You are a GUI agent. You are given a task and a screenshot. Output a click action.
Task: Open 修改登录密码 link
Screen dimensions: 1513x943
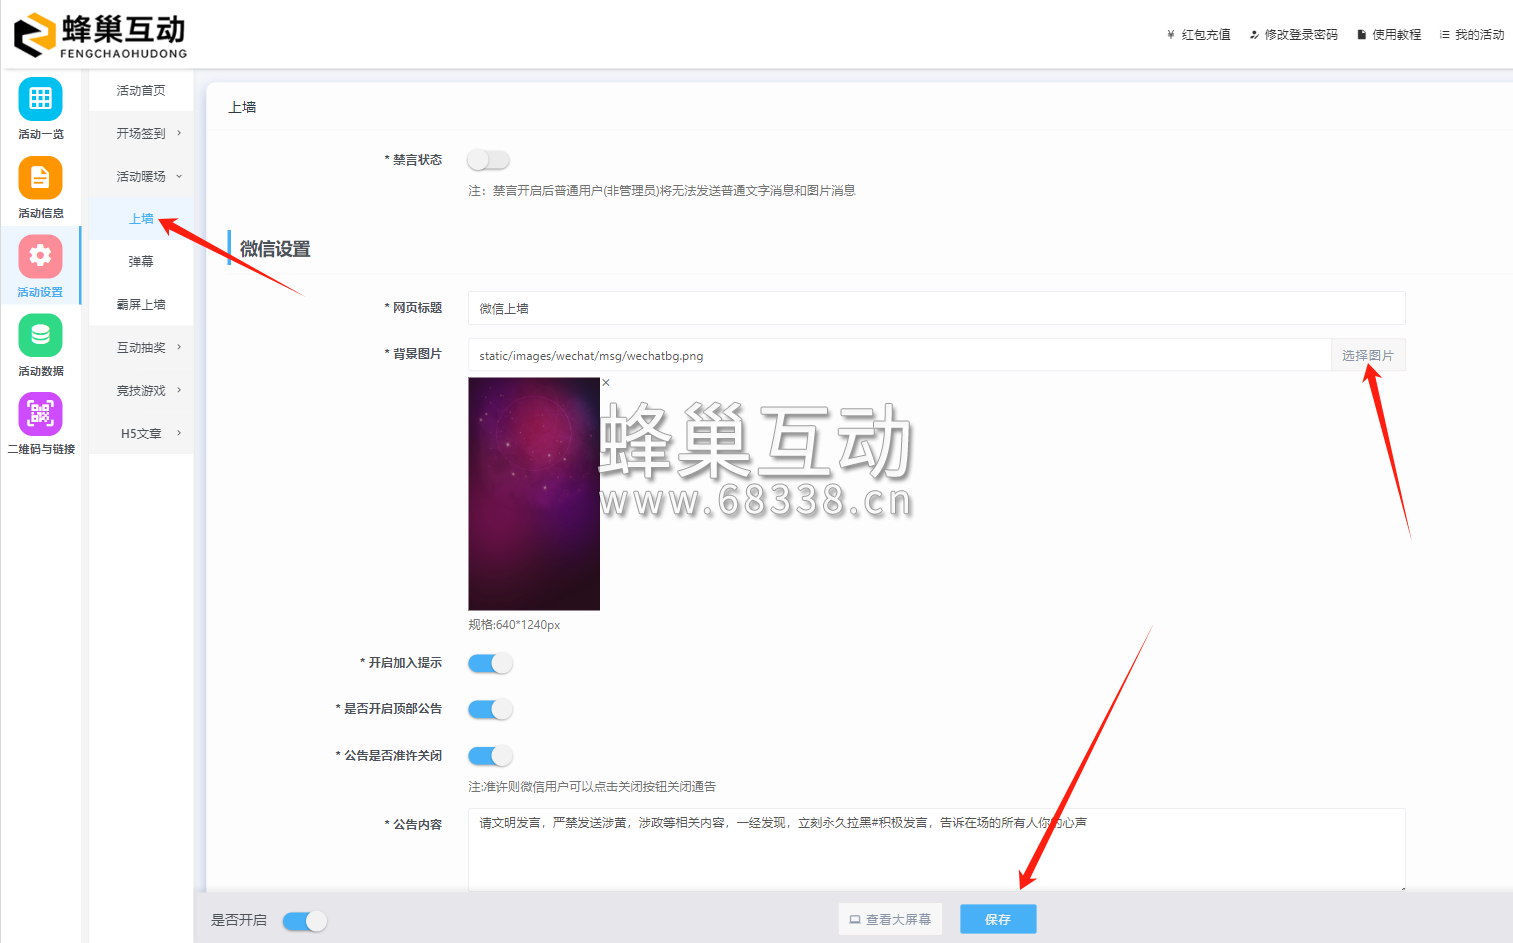(x=1293, y=33)
